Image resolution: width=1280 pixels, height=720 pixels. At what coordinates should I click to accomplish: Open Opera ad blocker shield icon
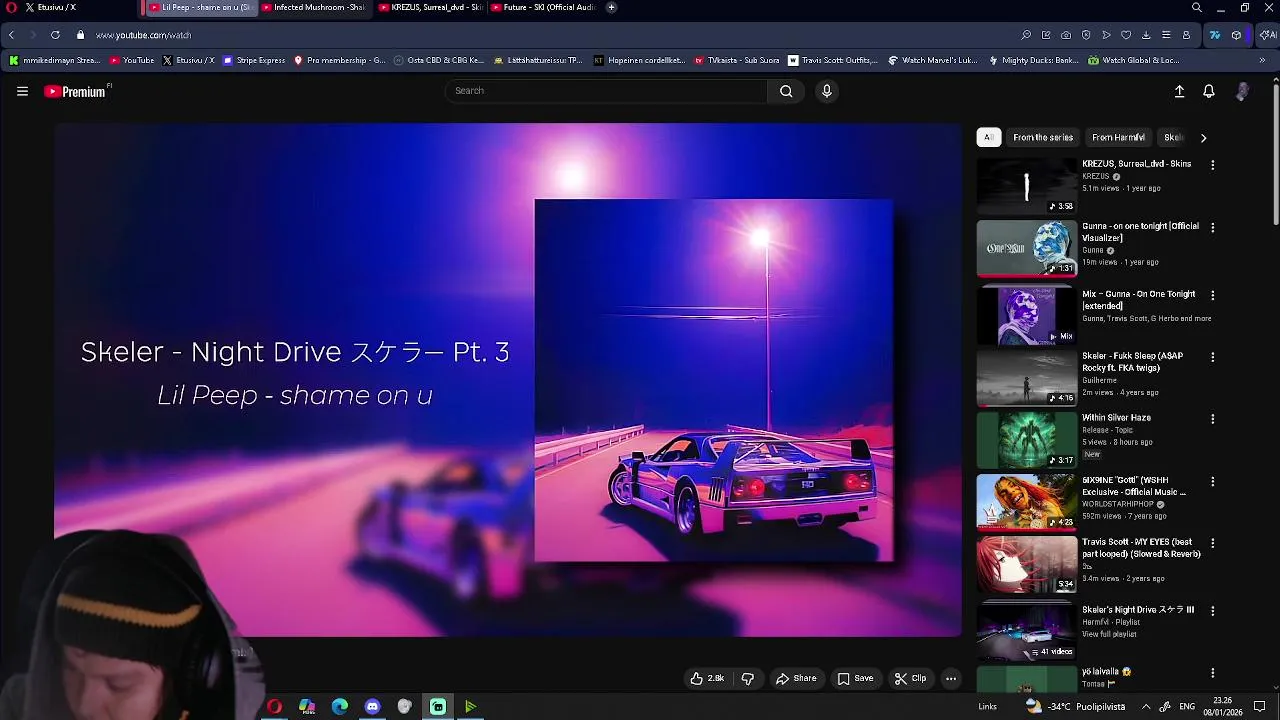pos(1086,35)
